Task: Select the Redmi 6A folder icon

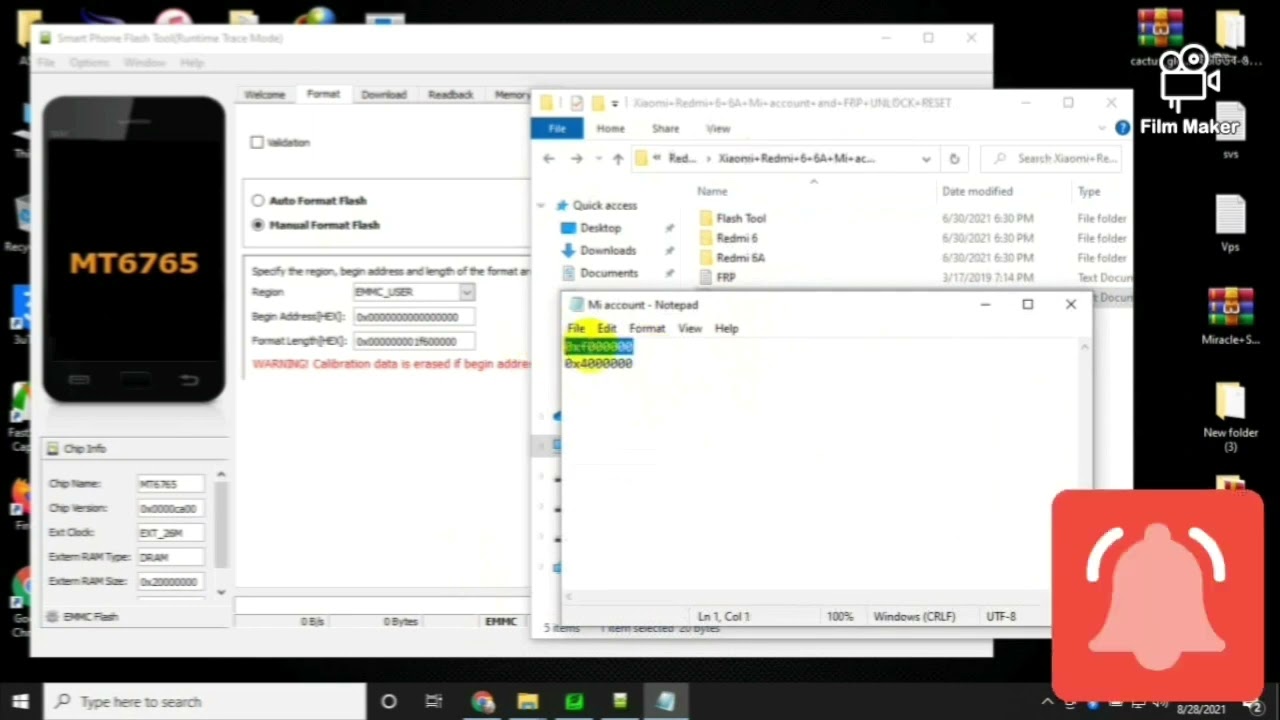Action: 706,257
